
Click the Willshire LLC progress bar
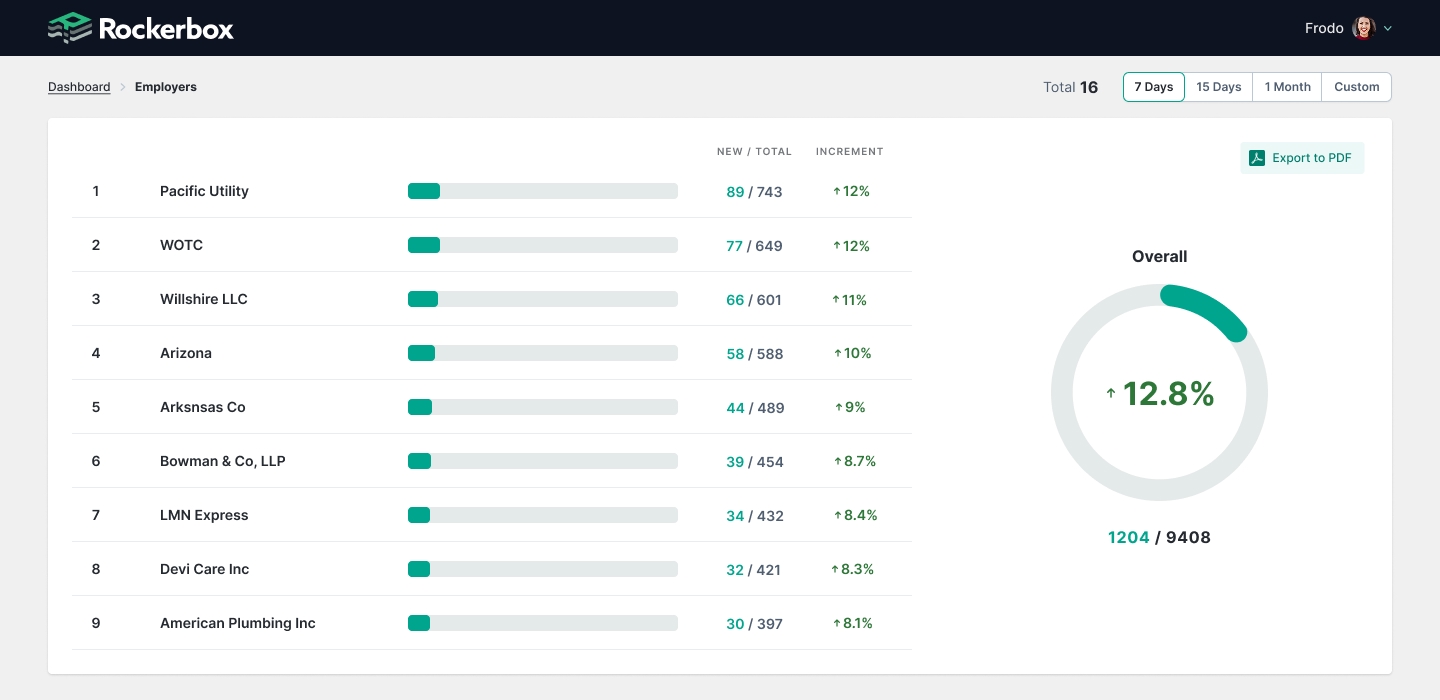click(x=542, y=299)
